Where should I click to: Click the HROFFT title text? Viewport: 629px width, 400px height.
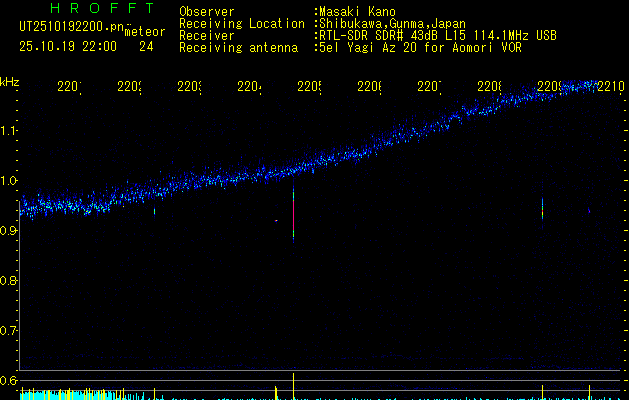pyautogui.click(x=102, y=10)
